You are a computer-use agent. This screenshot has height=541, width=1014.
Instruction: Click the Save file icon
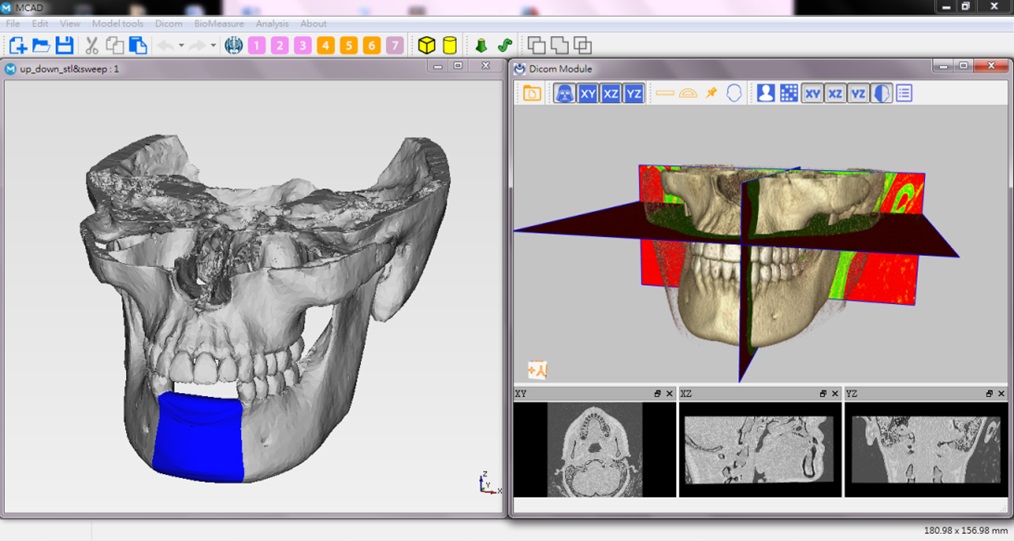click(64, 45)
